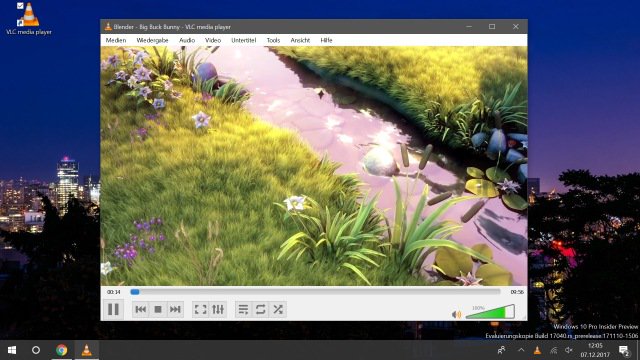Seek within the playback progress bar
The image size is (640, 360).
click(316, 292)
